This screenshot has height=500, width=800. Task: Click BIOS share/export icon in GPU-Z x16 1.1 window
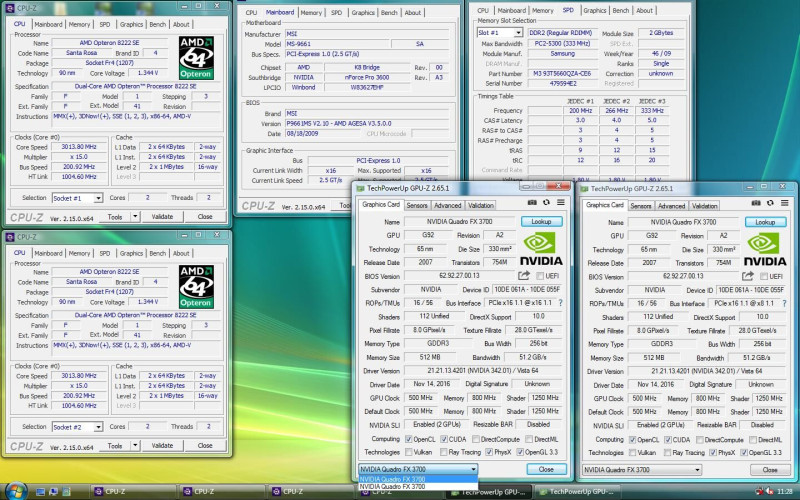pos(524,276)
